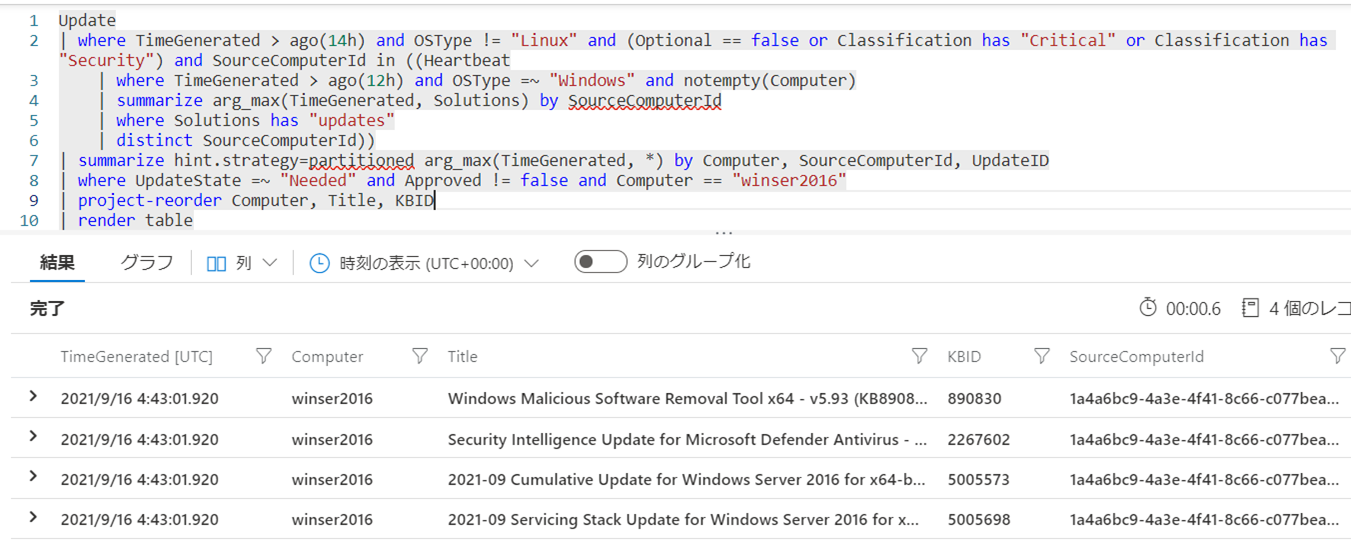Click the clock icon for time display
This screenshot has width=1351, height=546.
(319, 263)
